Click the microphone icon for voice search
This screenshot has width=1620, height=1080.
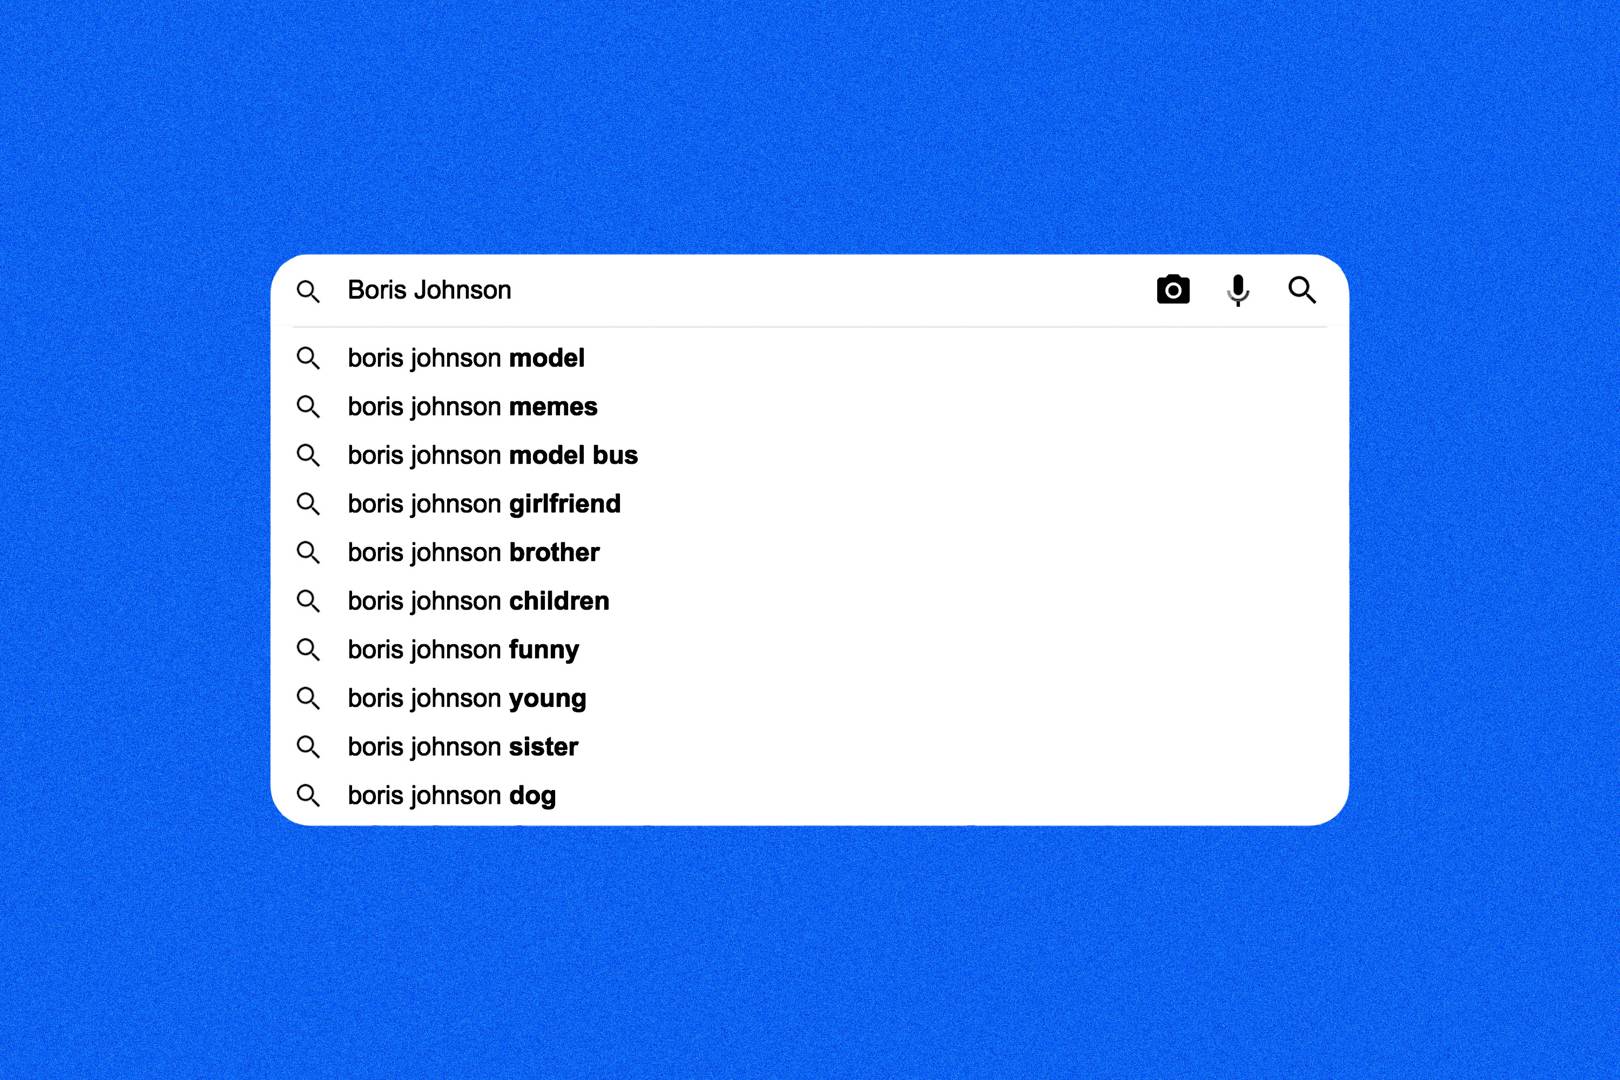(1237, 290)
